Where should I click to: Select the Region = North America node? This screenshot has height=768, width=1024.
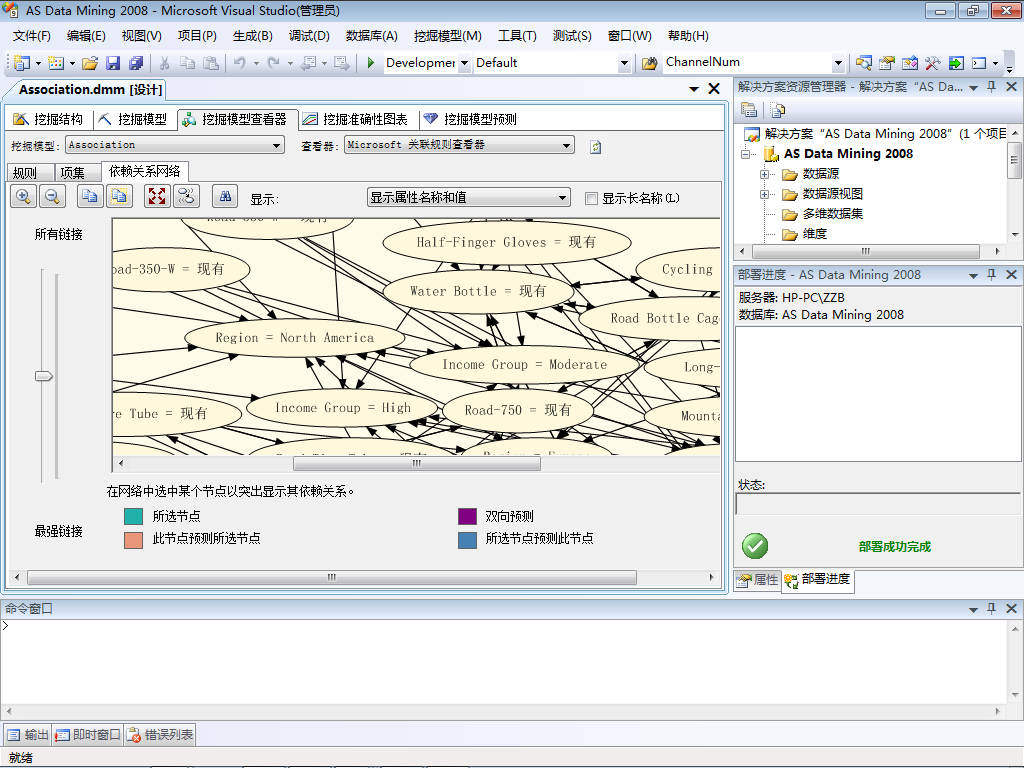pyautogui.click(x=295, y=338)
